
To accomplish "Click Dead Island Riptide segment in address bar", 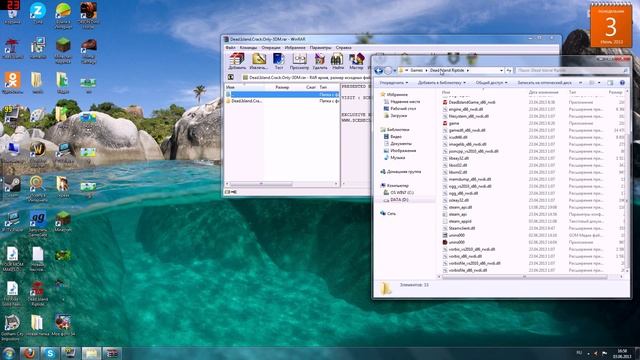I will pos(447,71).
